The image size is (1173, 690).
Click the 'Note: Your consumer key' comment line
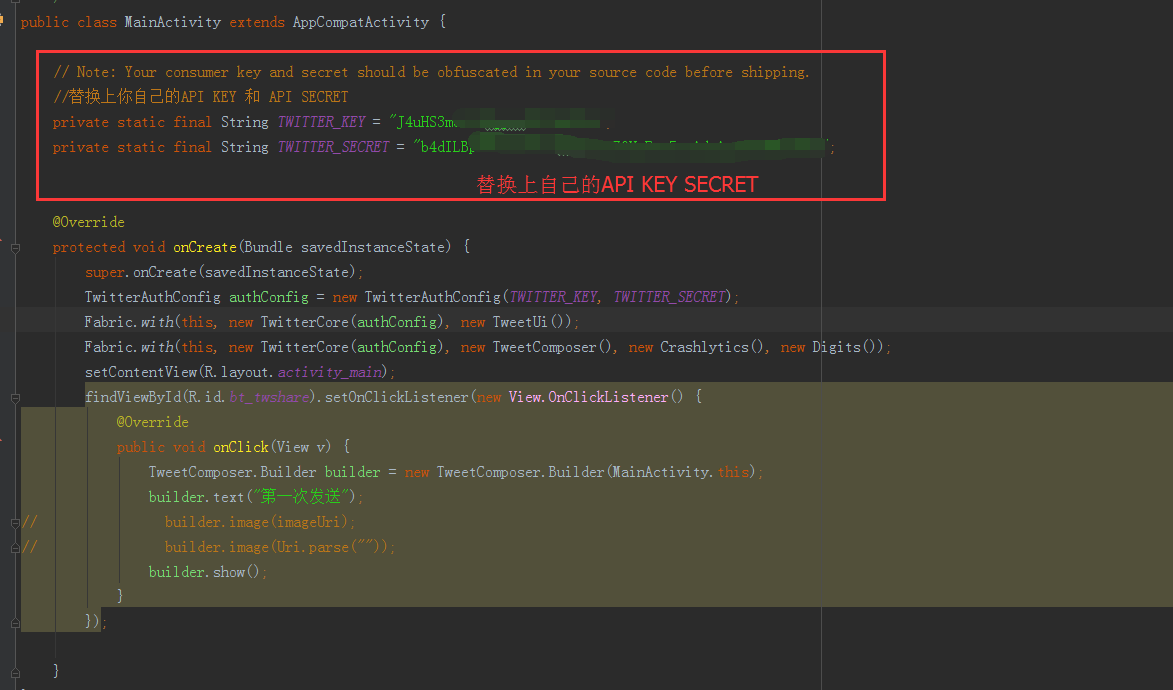pos(431,73)
